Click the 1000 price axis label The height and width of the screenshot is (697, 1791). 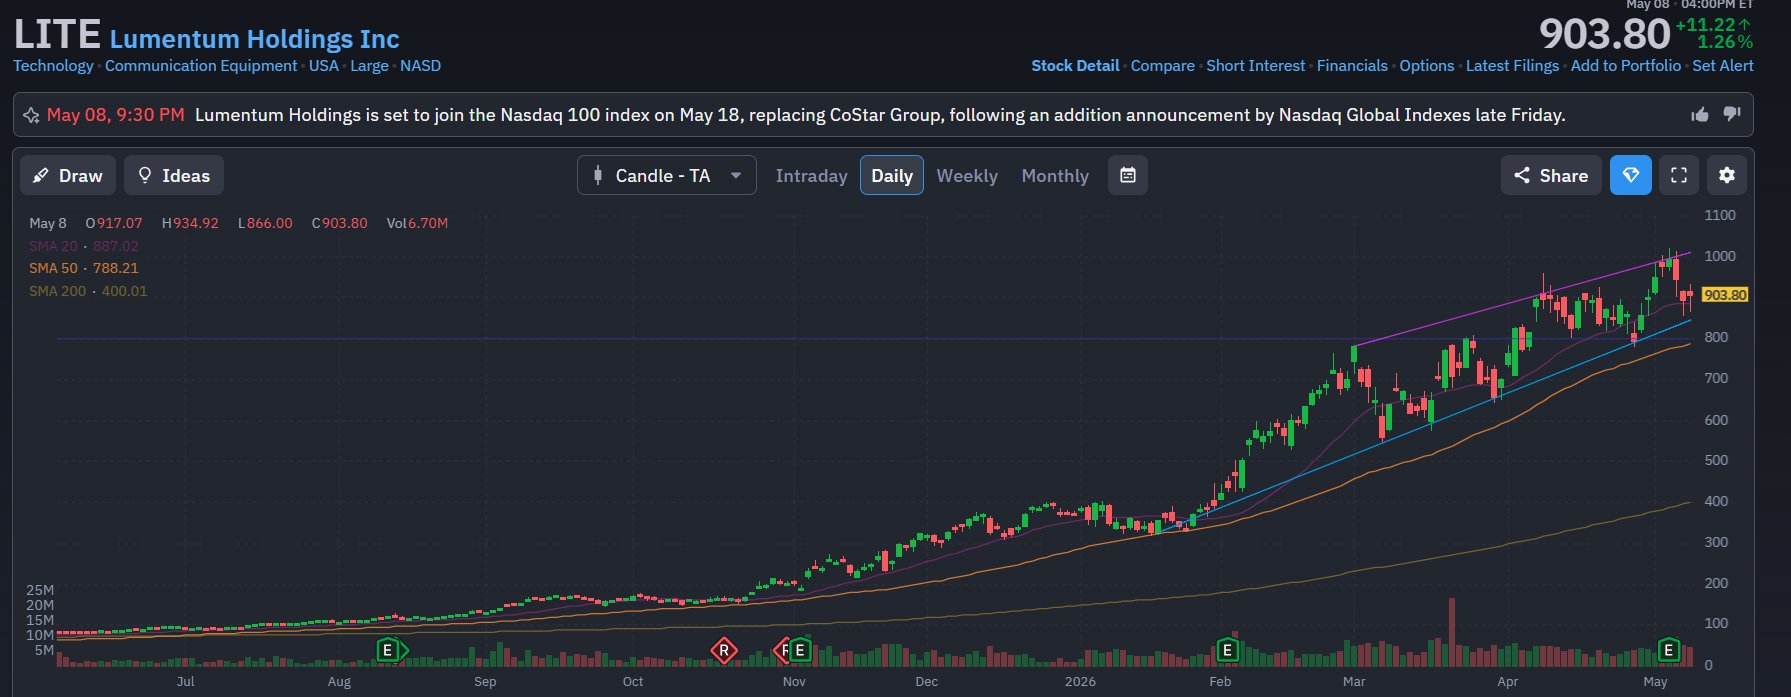point(1720,256)
